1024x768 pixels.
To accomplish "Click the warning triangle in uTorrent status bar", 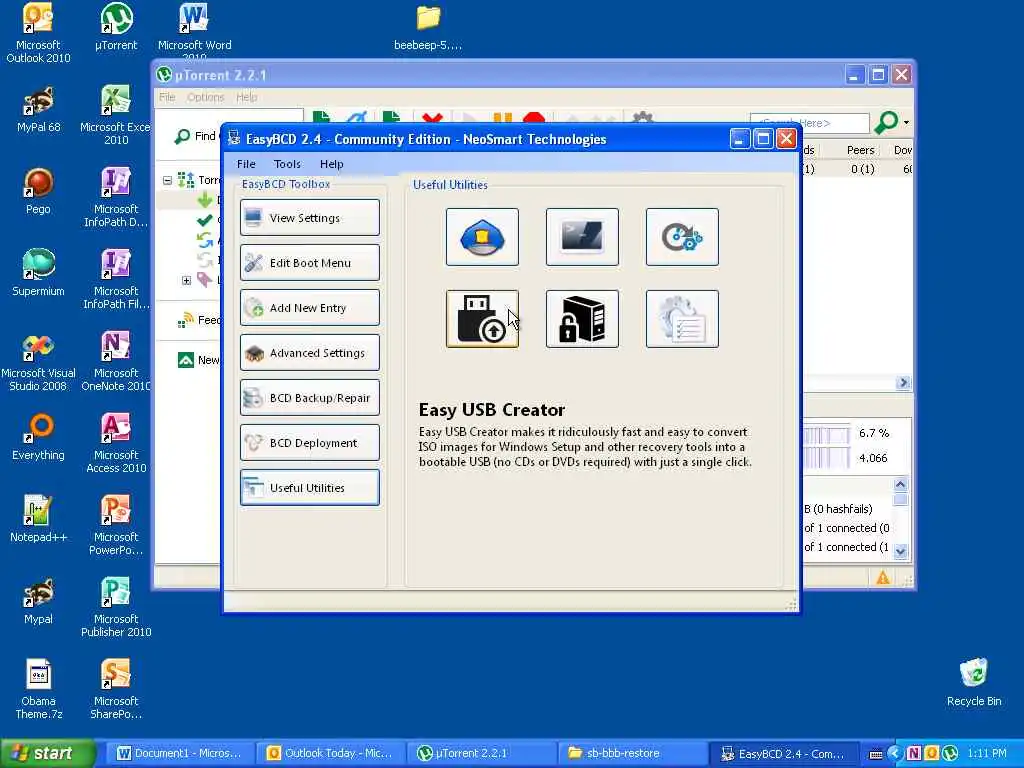I will coord(883,577).
